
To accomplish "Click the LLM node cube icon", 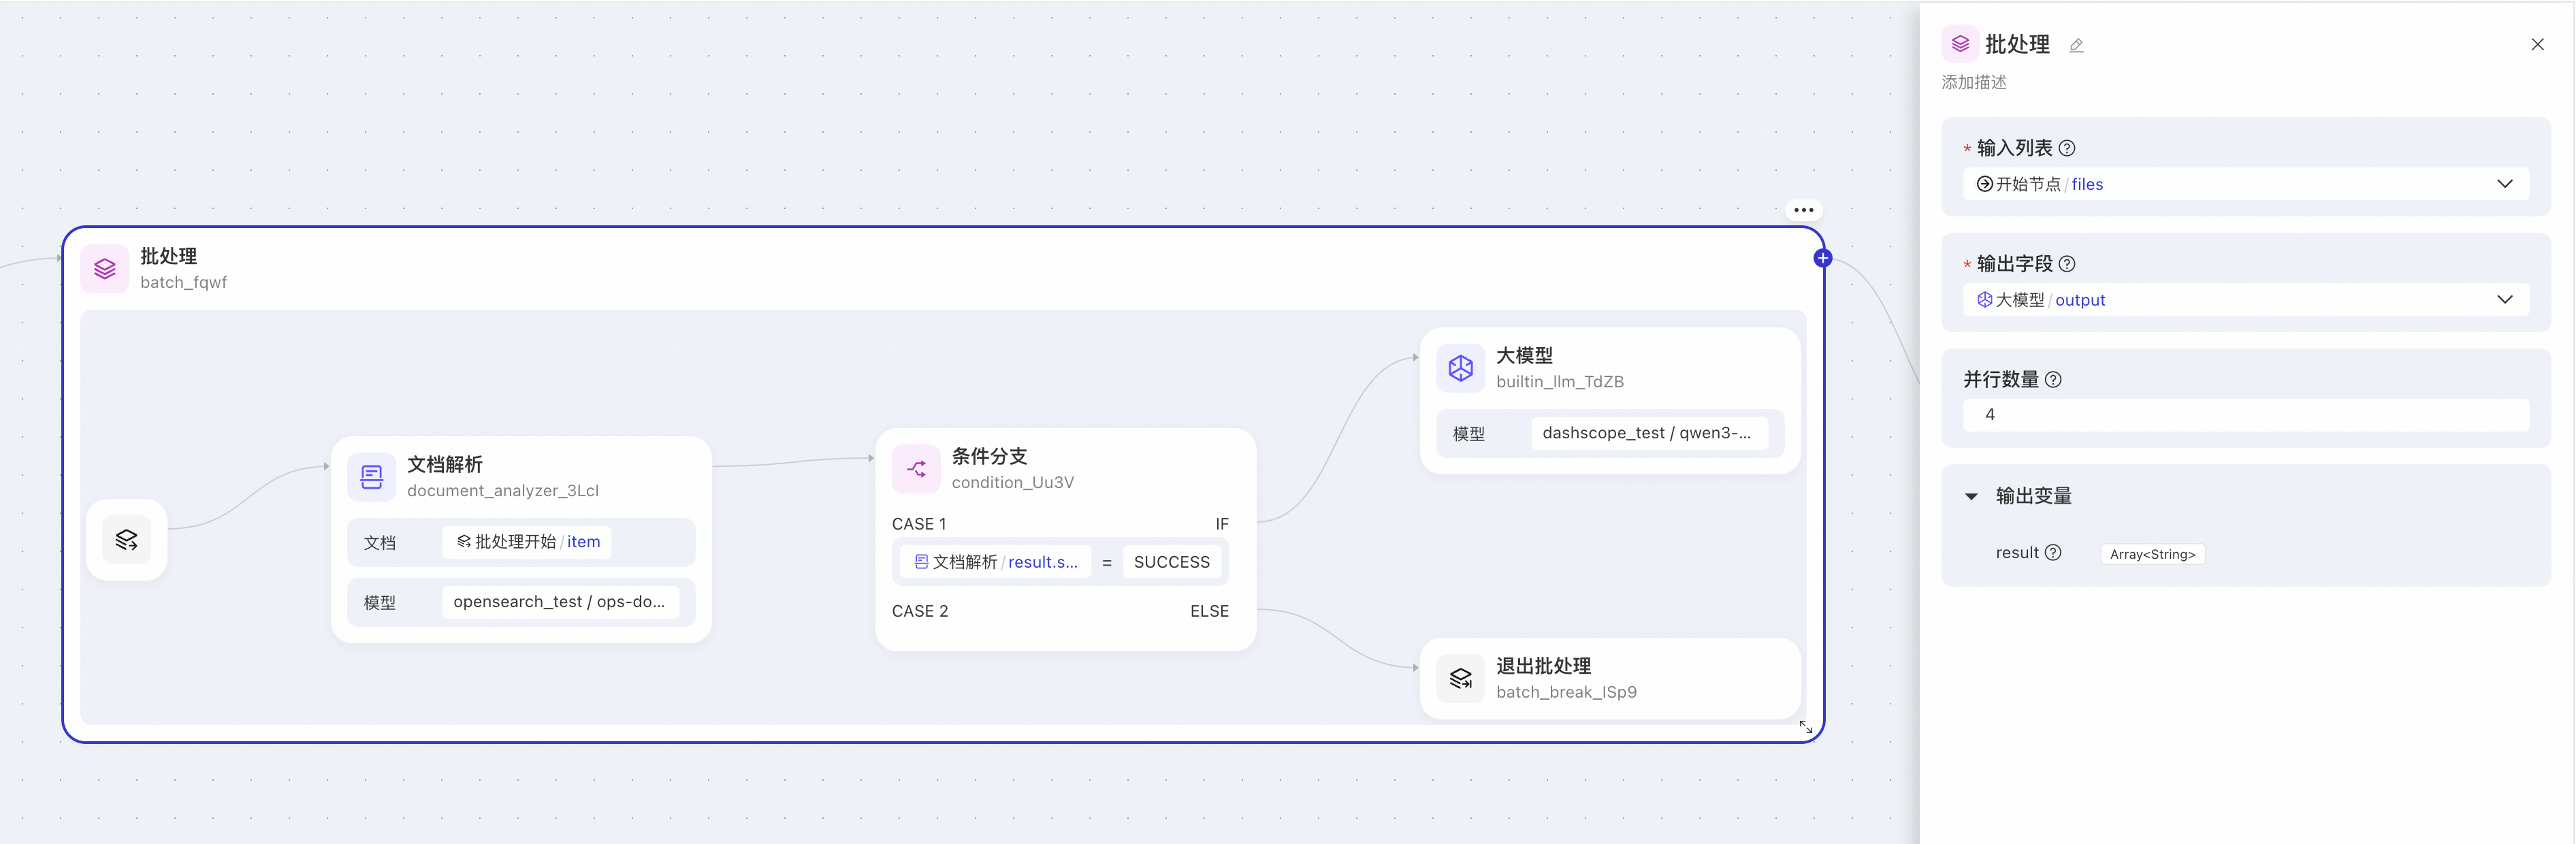I will coord(1460,368).
